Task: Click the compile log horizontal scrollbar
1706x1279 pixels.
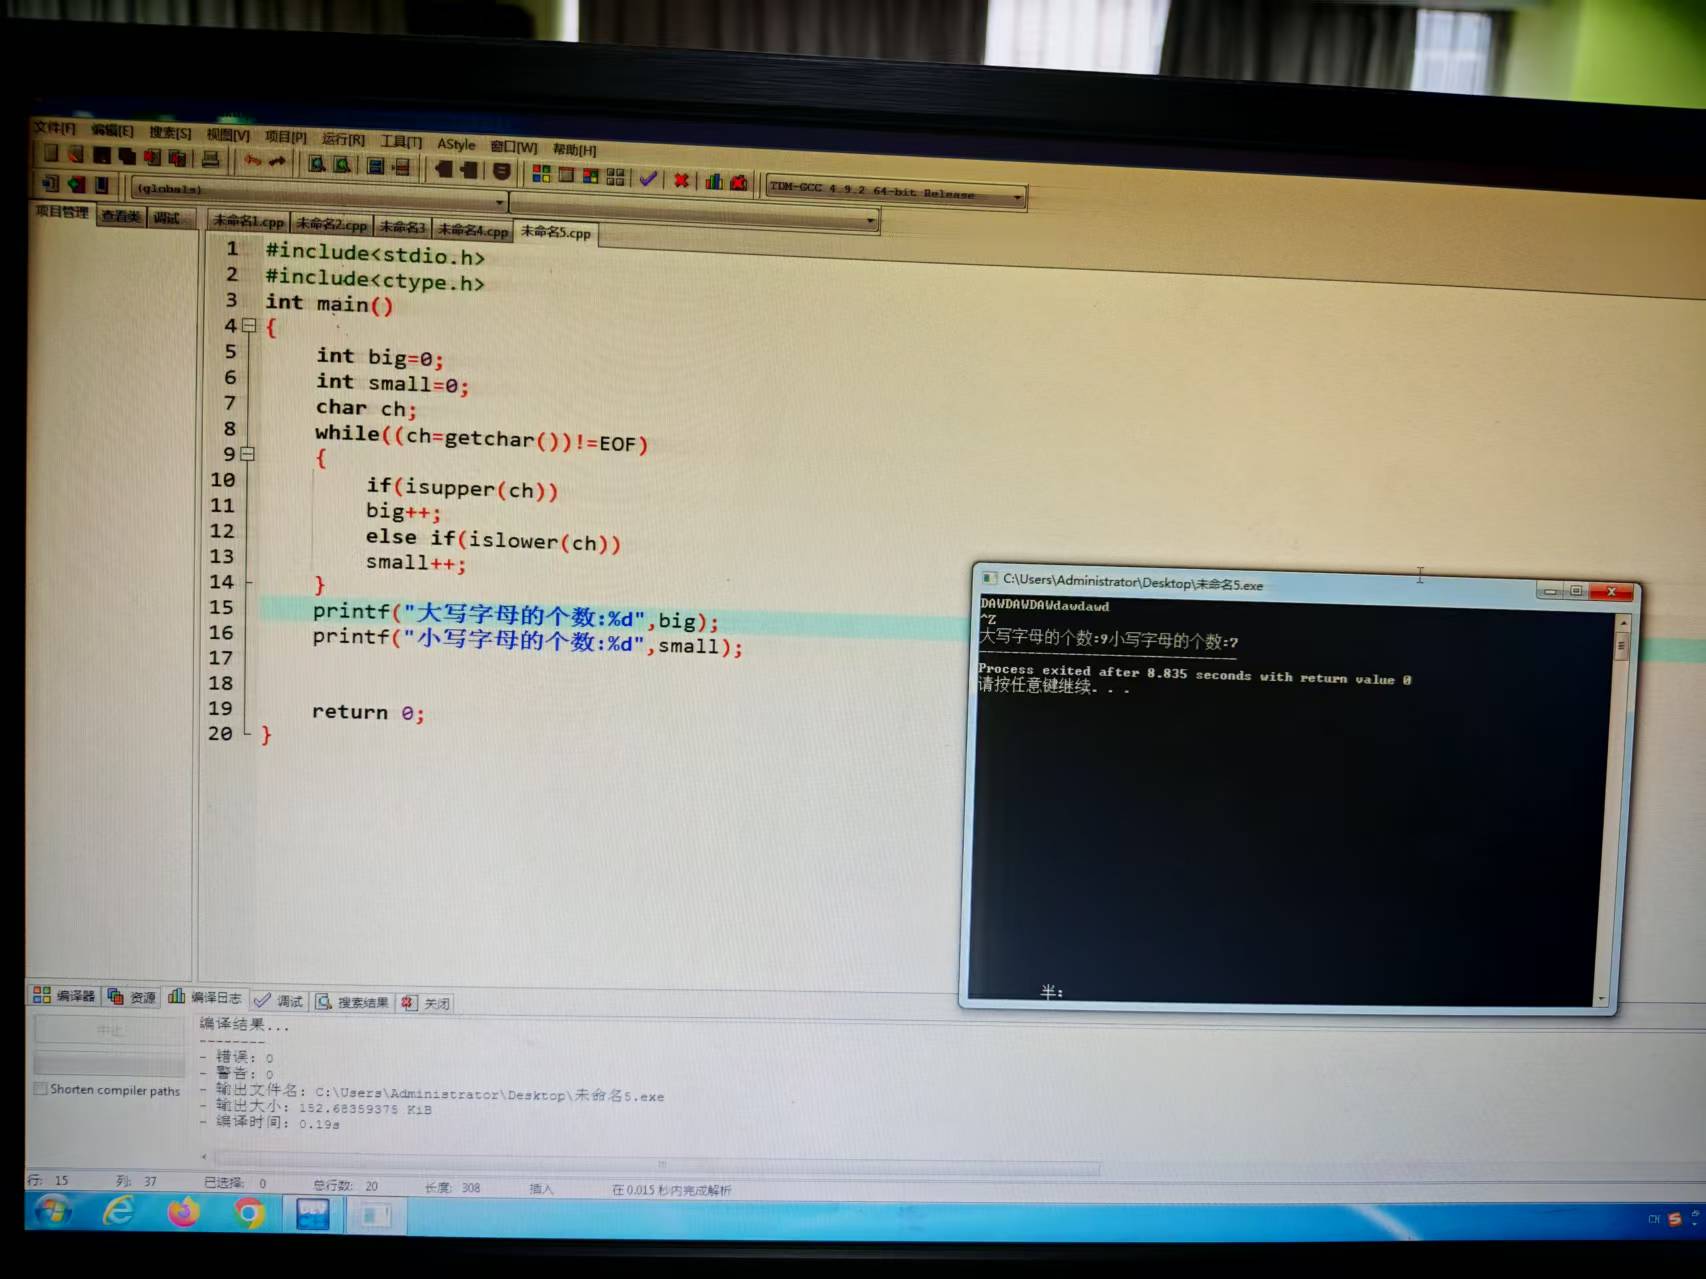Action: [655, 1163]
